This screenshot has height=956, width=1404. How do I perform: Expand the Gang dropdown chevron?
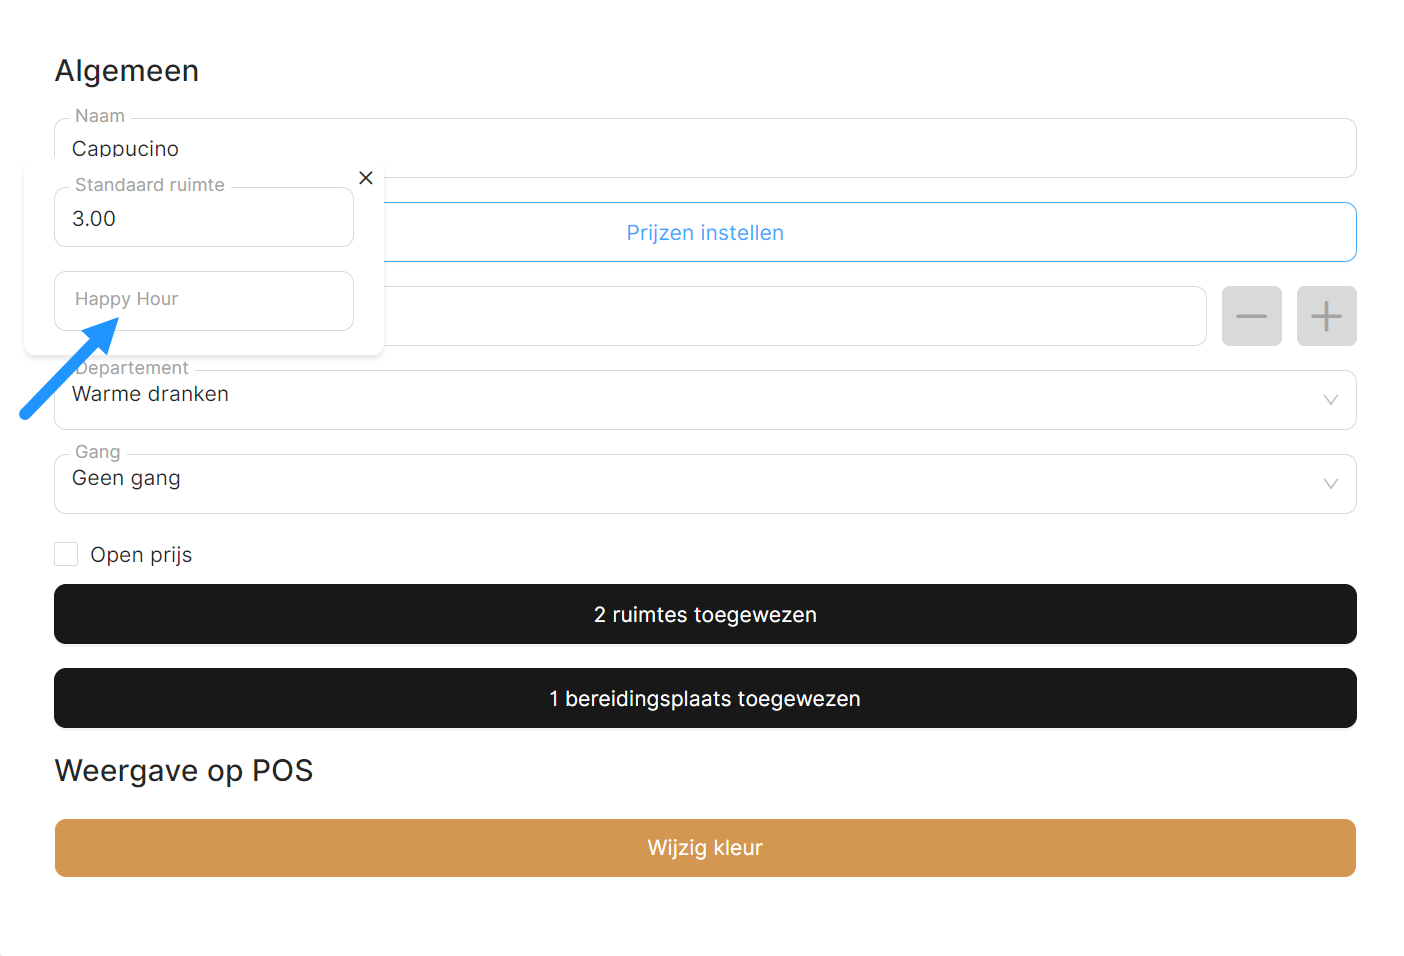point(1330,484)
